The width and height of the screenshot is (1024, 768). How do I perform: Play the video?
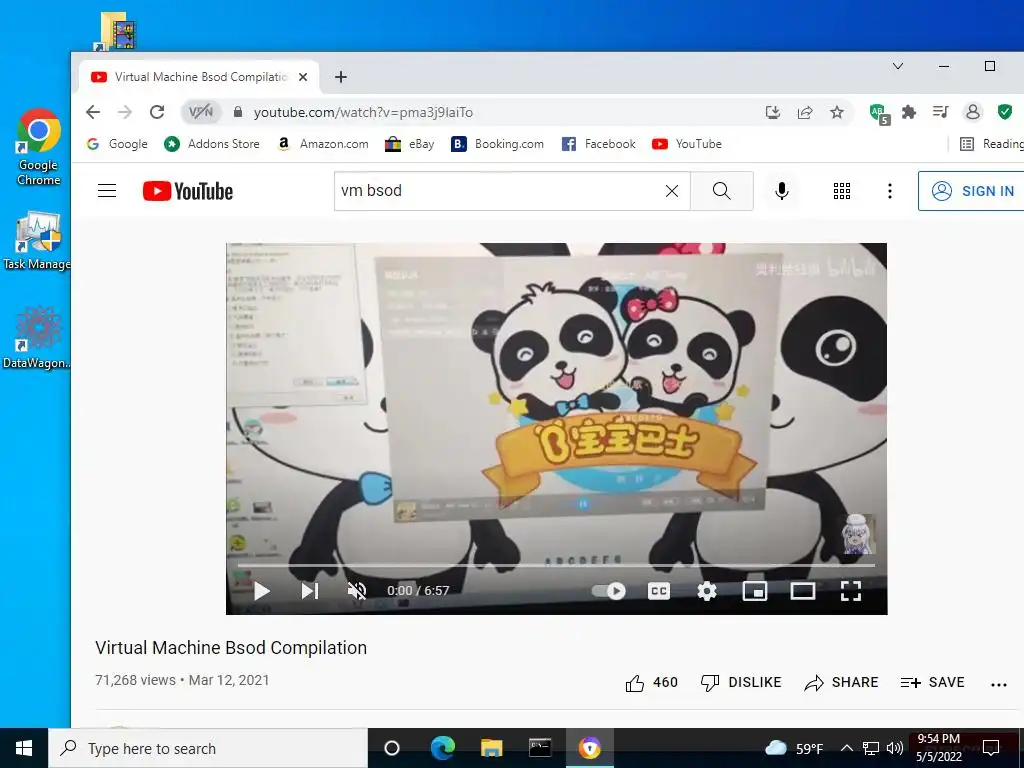262,591
